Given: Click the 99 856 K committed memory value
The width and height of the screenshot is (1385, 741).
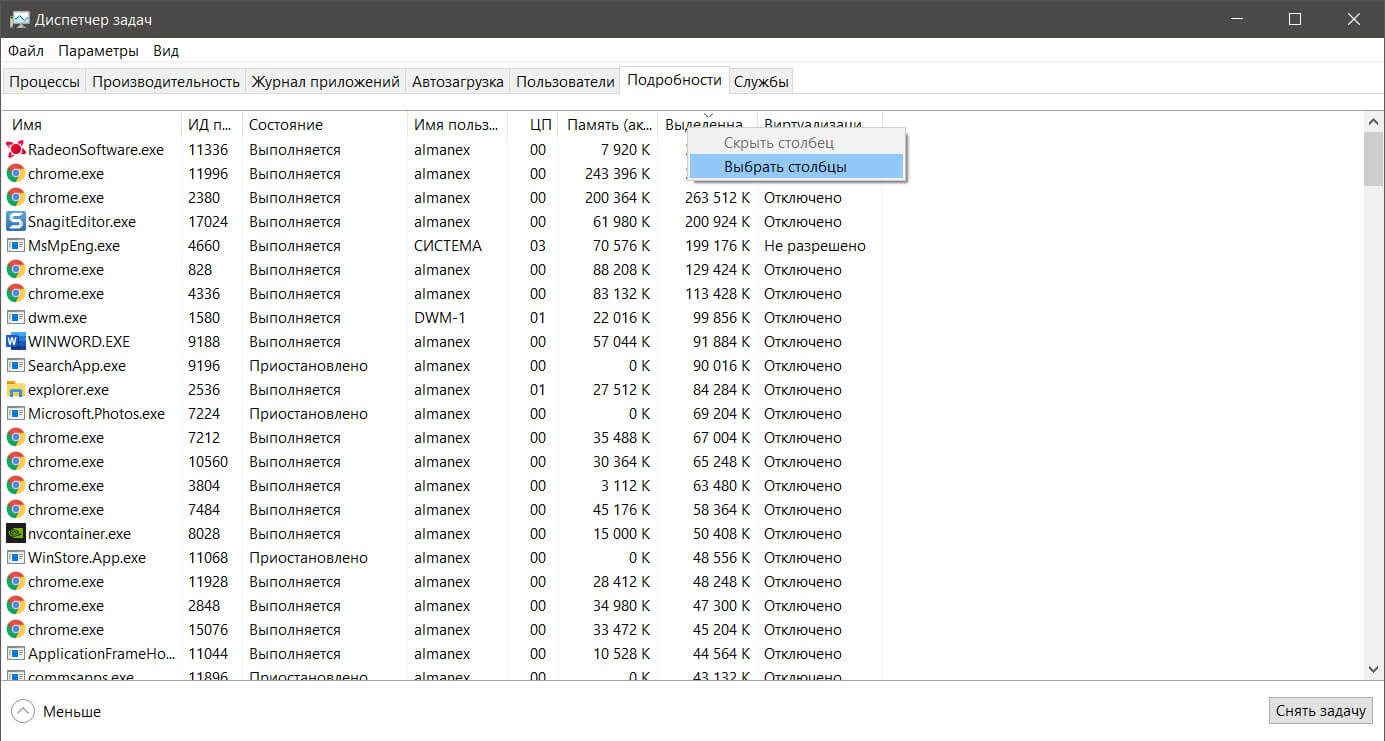Looking at the screenshot, I should tap(722, 318).
